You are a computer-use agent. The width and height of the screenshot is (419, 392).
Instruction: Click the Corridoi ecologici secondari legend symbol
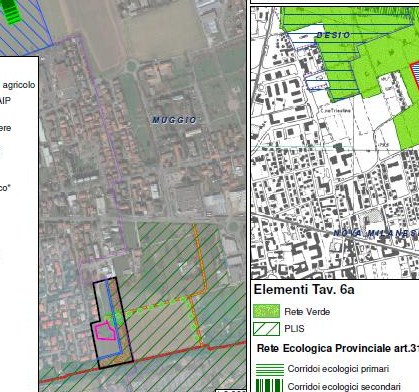coord(269,386)
